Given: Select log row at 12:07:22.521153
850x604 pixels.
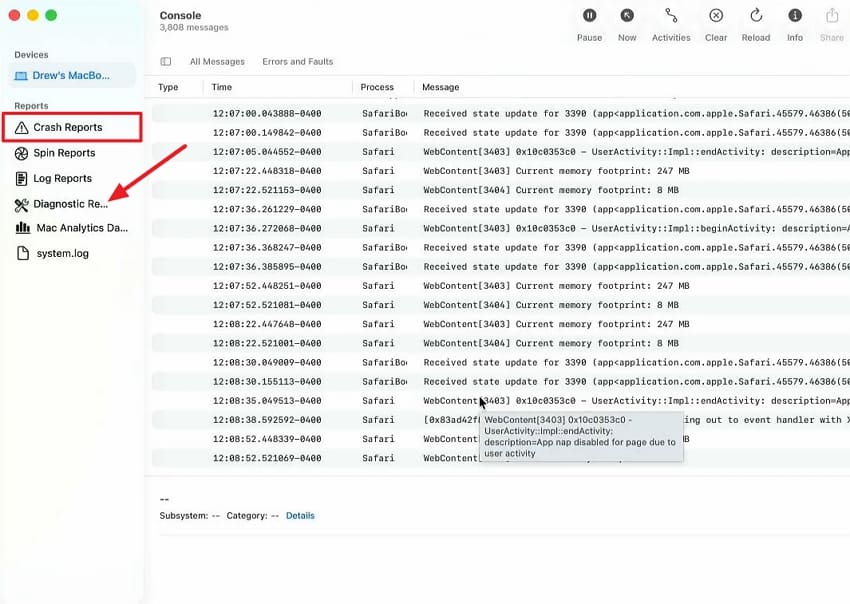Looking at the screenshot, I should [x=501, y=190].
